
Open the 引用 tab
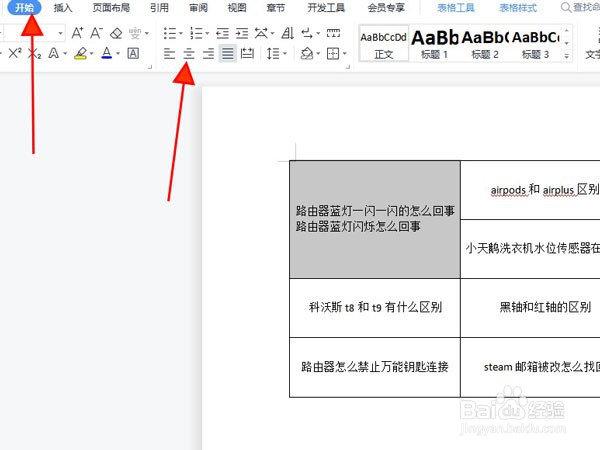pyautogui.click(x=159, y=8)
